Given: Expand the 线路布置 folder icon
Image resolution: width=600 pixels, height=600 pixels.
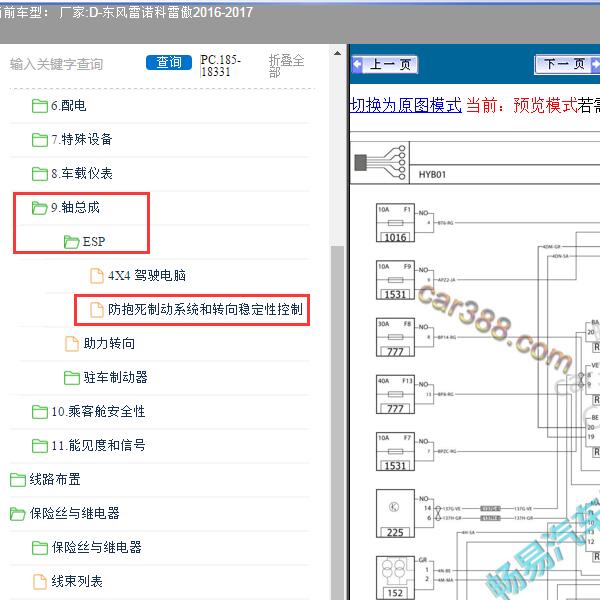Looking at the screenshot, I should [18, 479].
